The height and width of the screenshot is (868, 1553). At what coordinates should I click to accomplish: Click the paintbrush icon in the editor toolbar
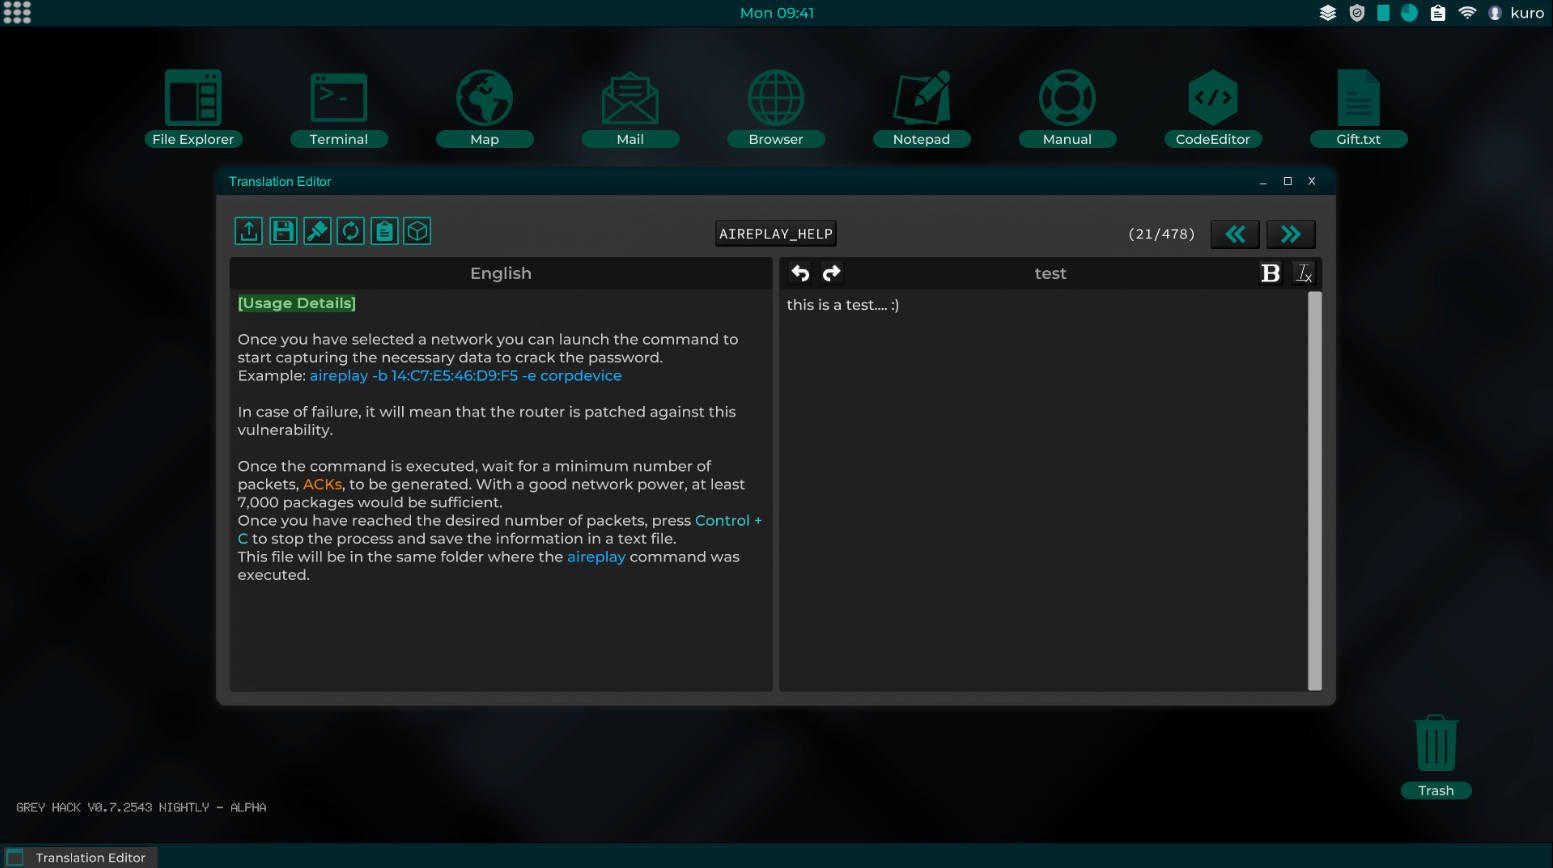click(317, 232)
